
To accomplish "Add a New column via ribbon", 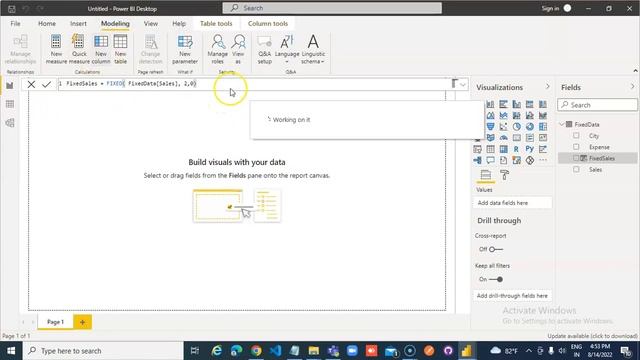I will click(x=101, y=49).
